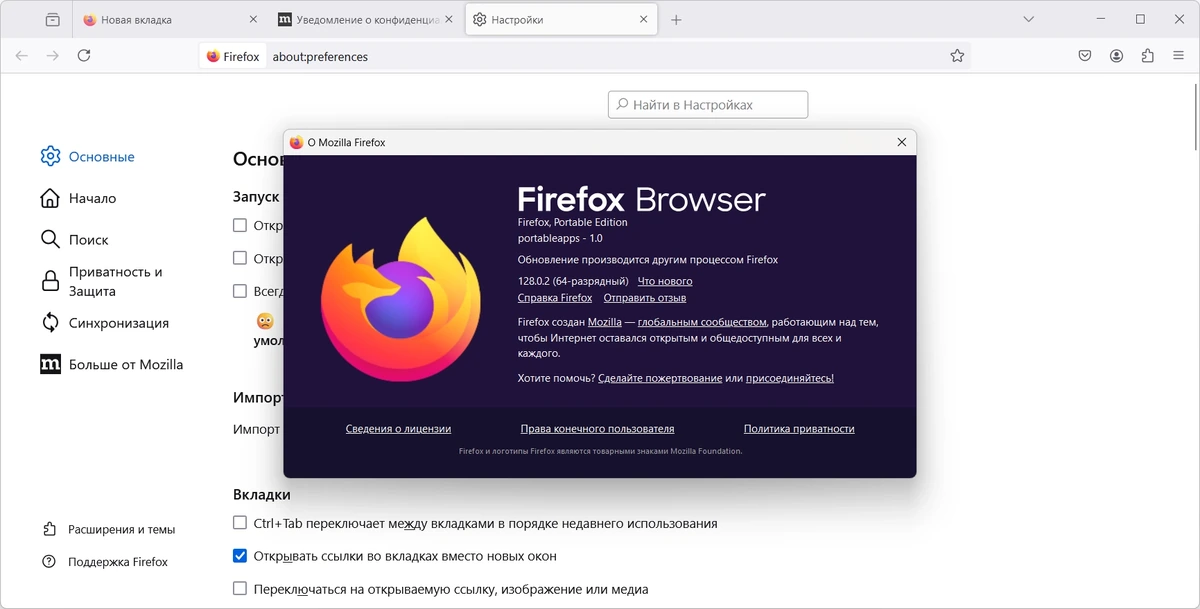The image size is (1200, 609).
Task: Close the Уведомление о конфиденциальности tab
Action: (x=448, y=20)
